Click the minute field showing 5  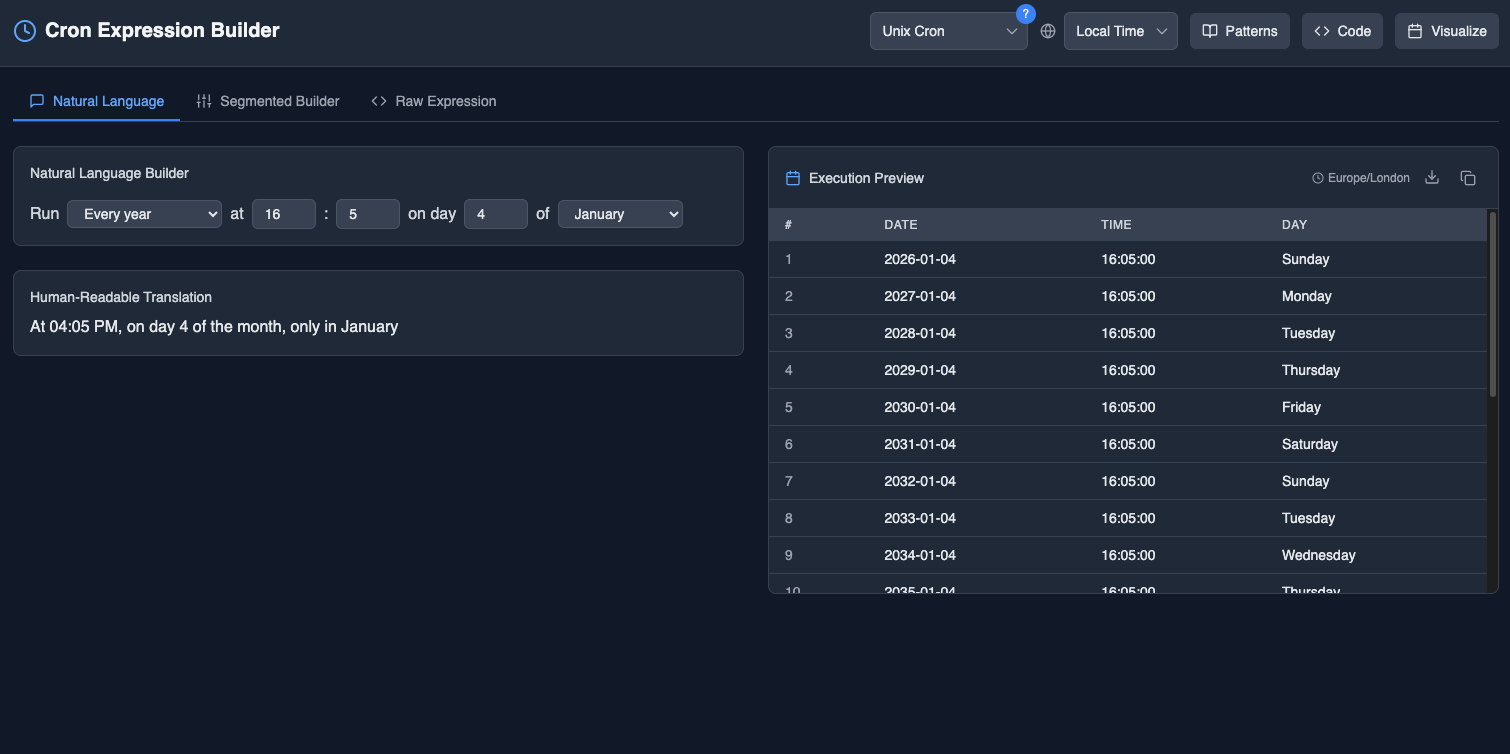click(368, 214)
